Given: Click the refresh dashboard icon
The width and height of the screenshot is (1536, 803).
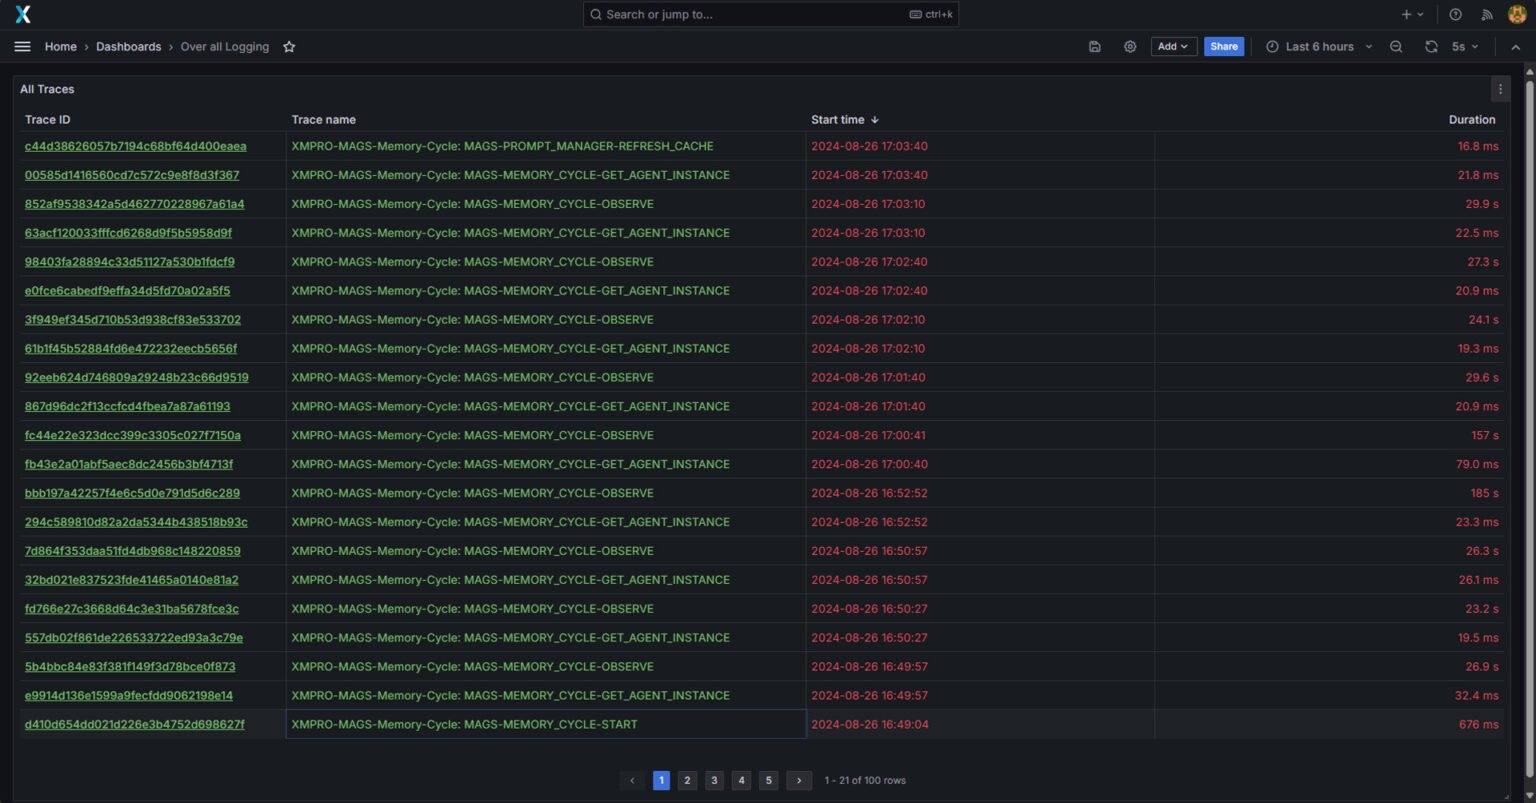Looking at the screenshot, I should pyautogui.click(x=1431, y=47).
